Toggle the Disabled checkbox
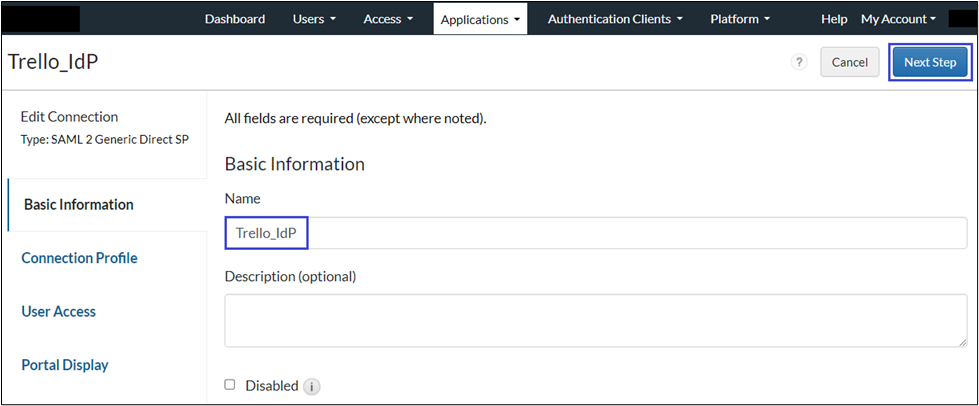 230,385
